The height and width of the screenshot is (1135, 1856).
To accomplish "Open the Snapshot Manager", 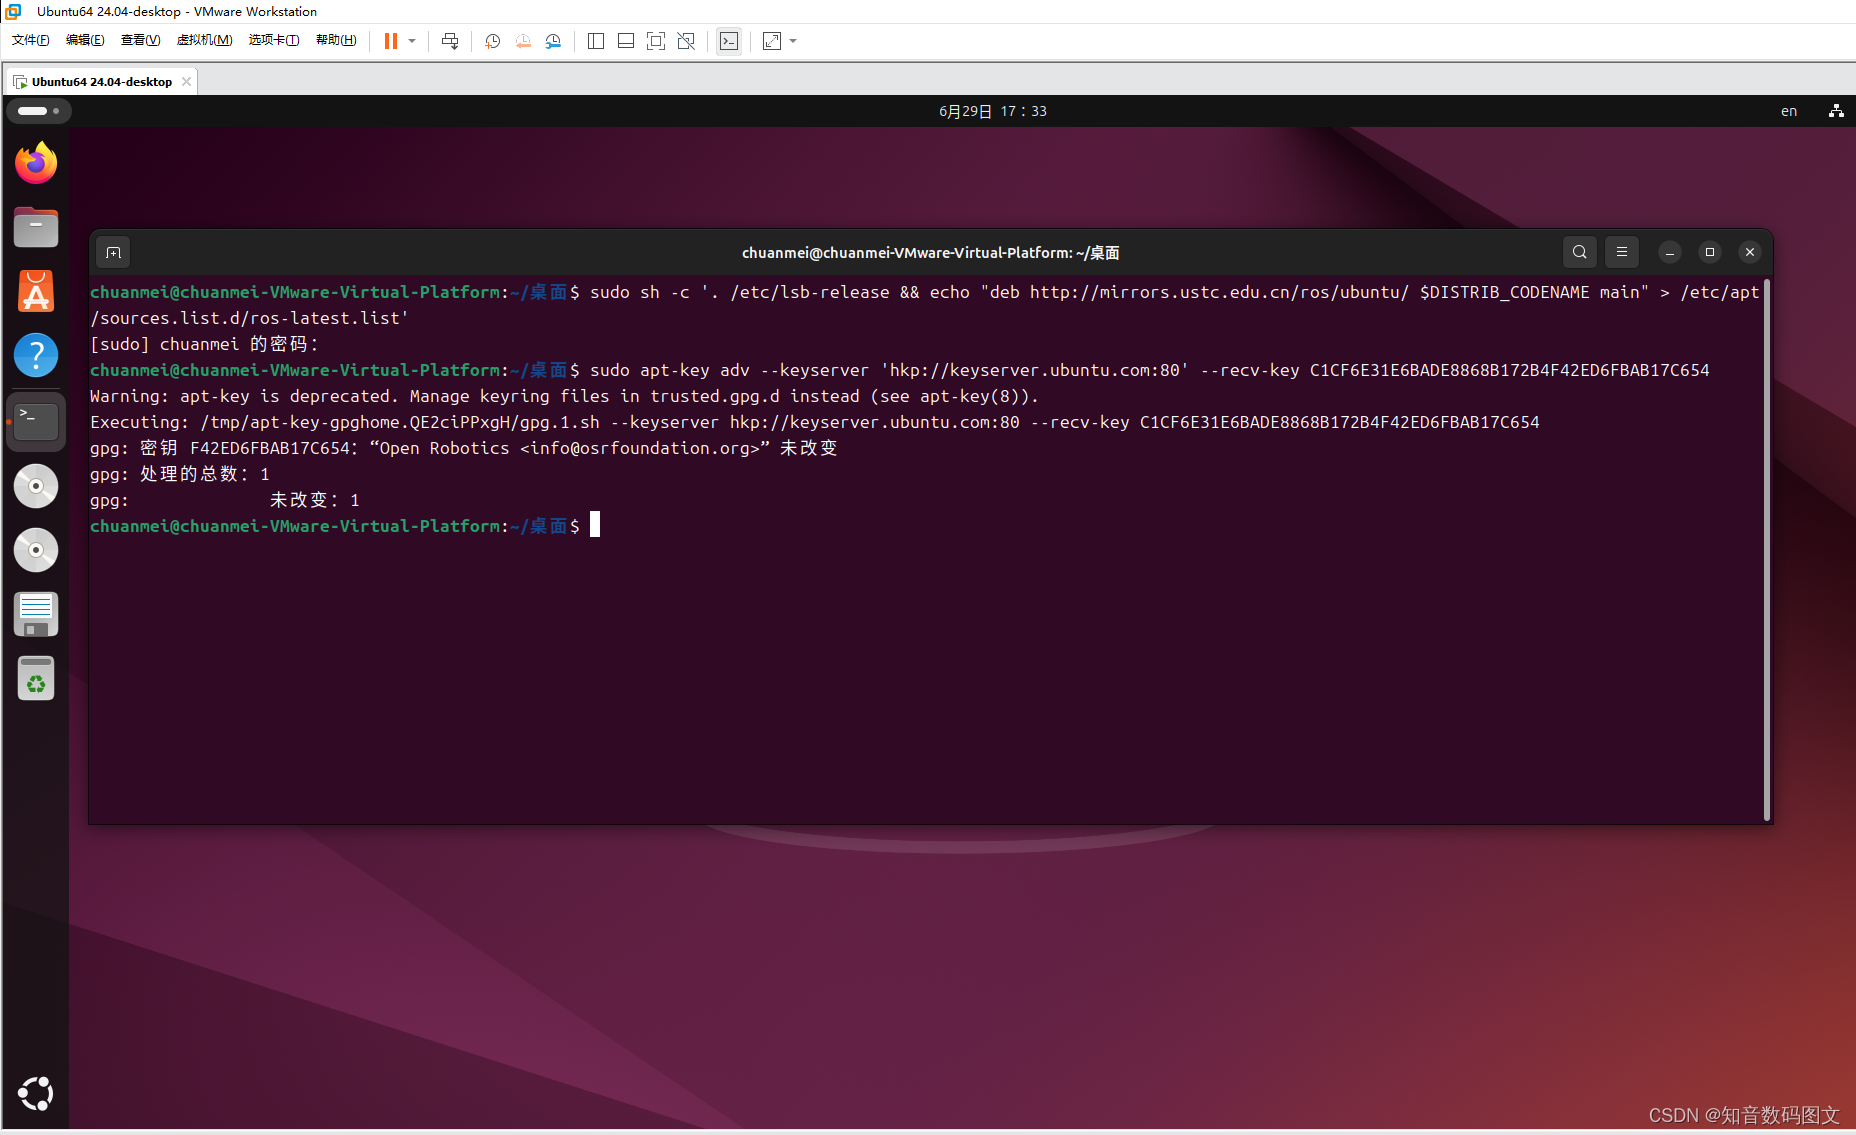I will (x=553, y=41).
